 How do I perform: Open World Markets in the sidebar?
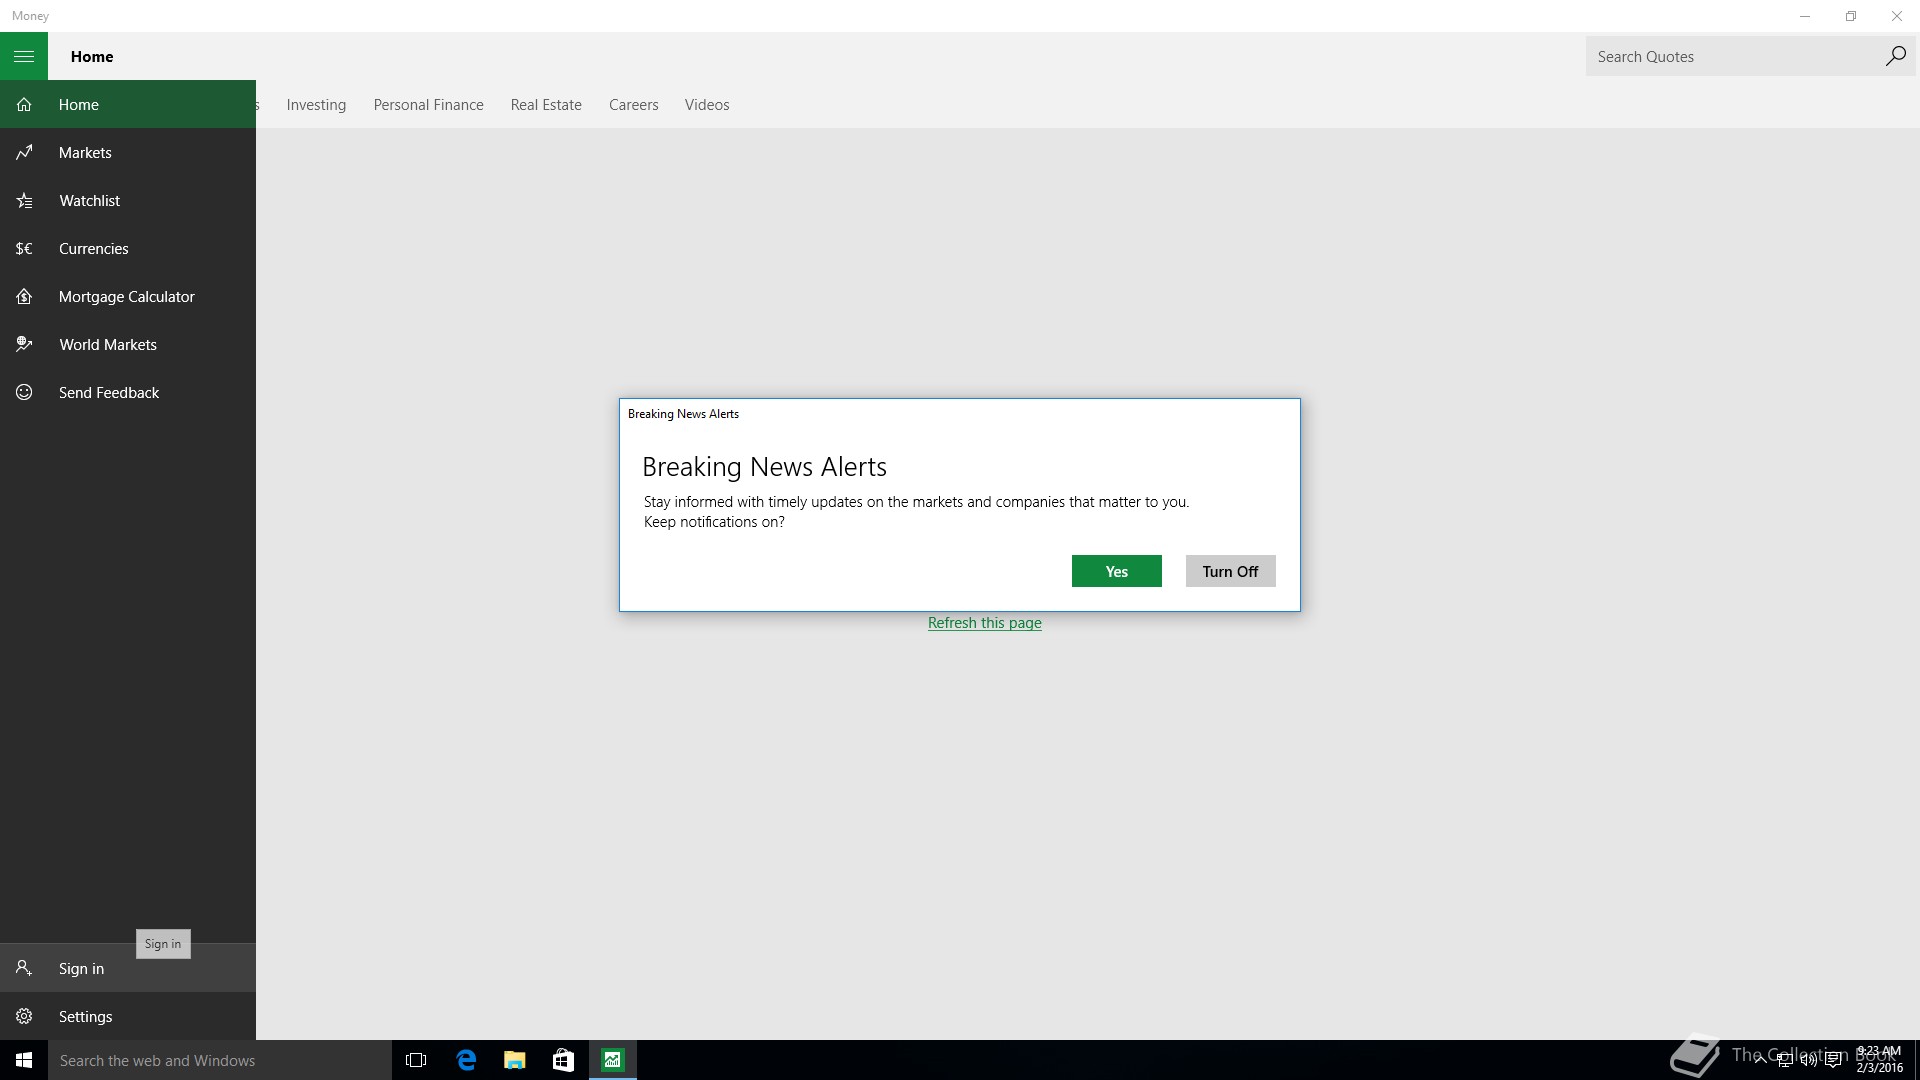pyautogui.click(x=128, y=344)
